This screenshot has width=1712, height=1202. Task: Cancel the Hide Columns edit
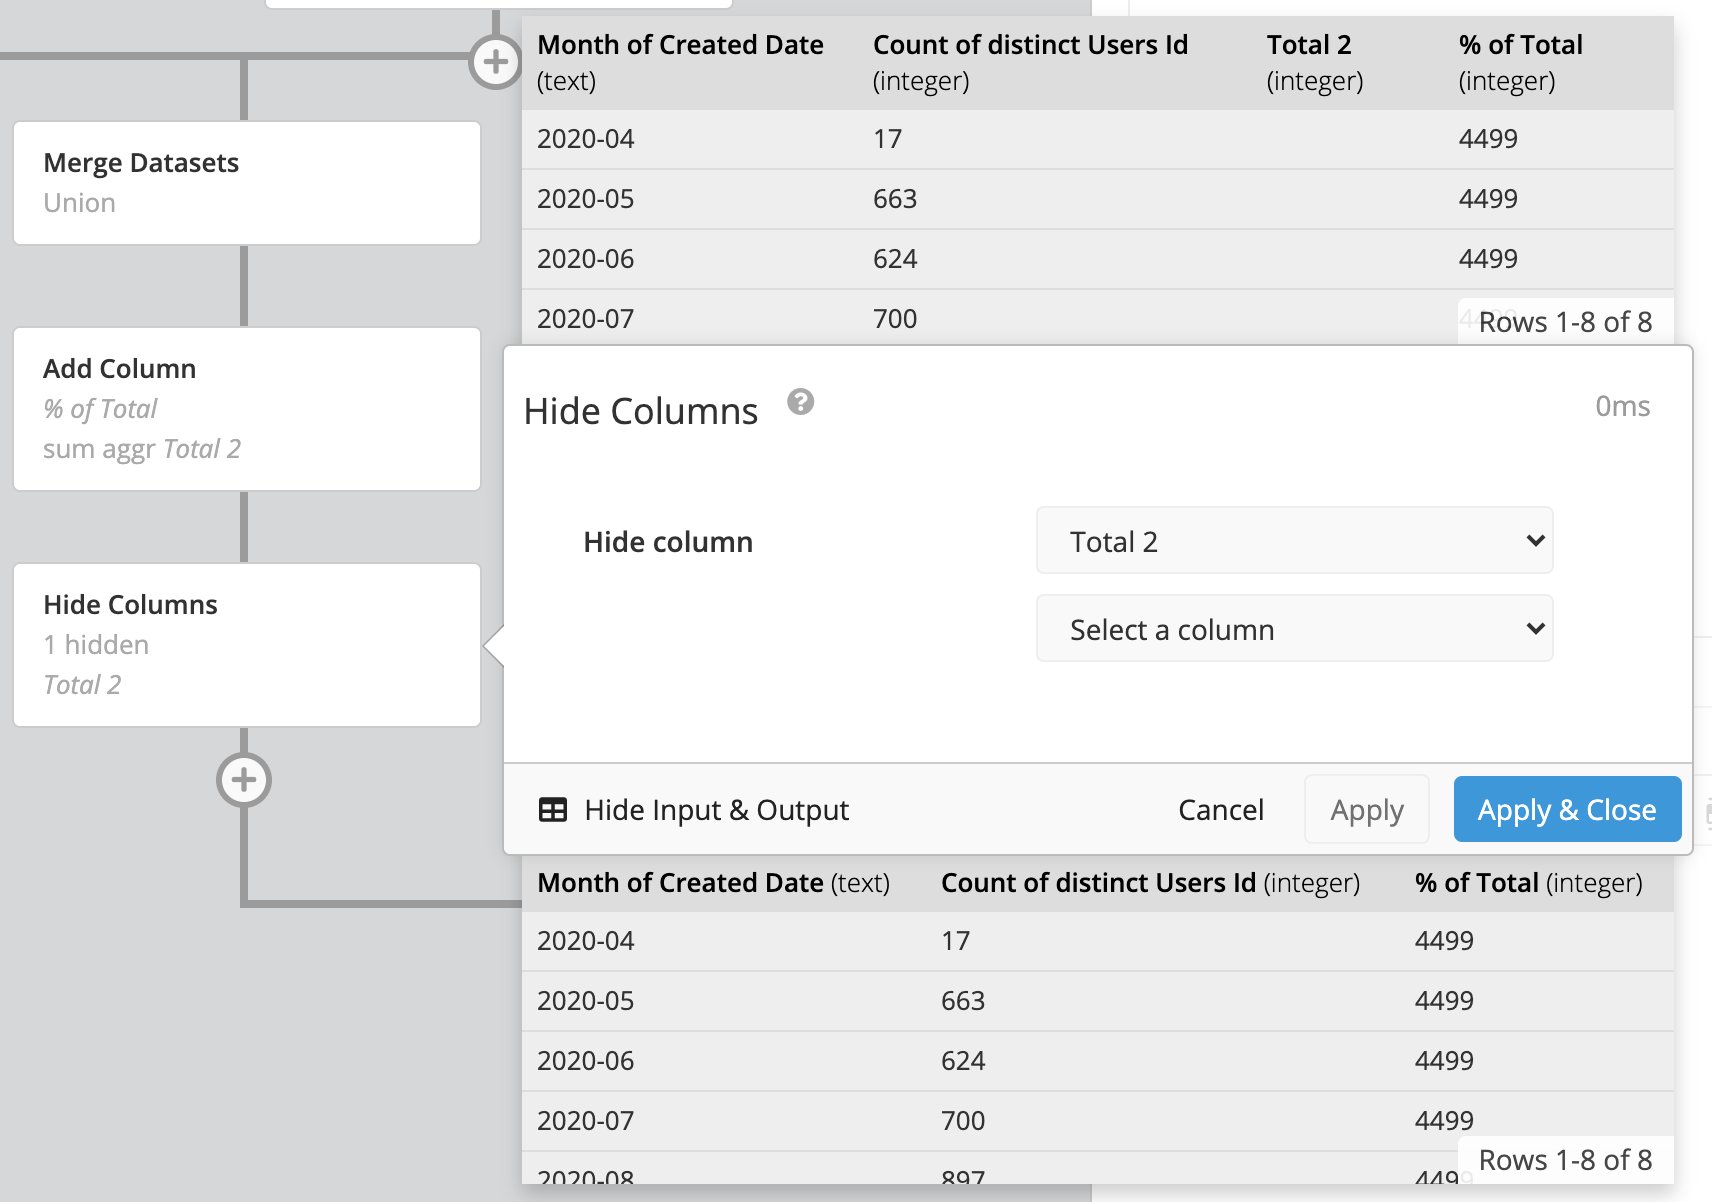tap(1221, 810)
